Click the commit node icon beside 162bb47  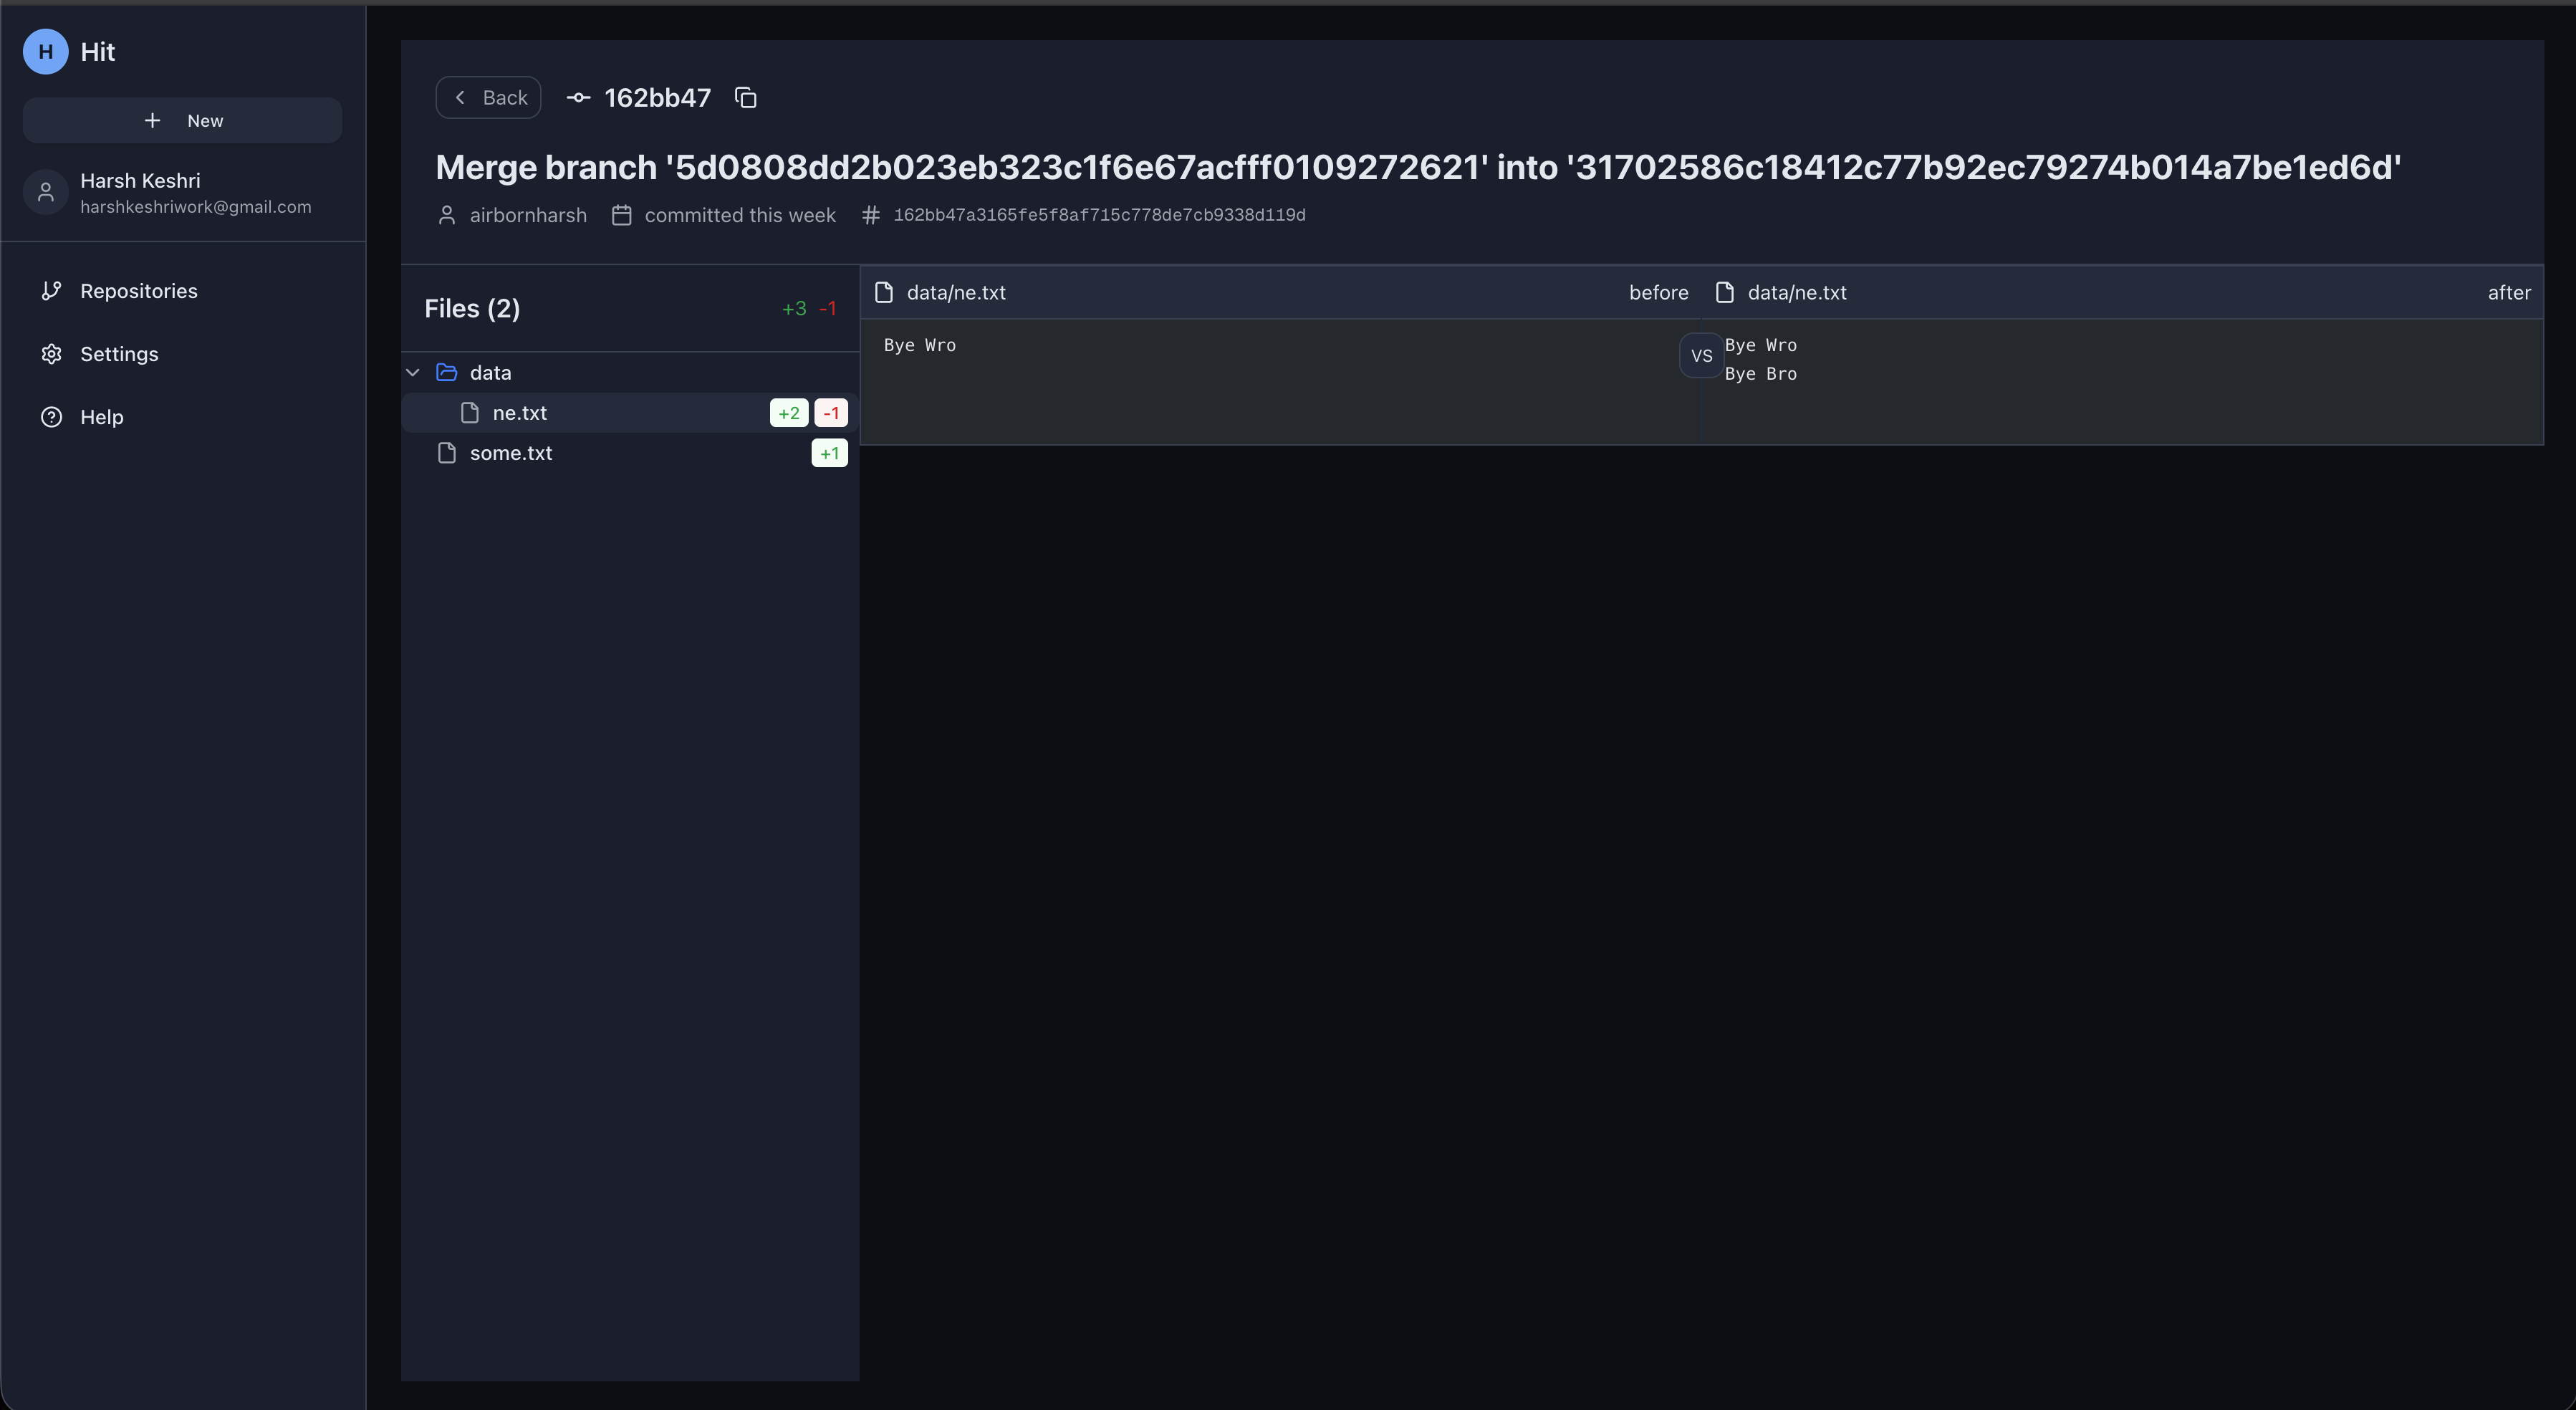pos(578,97)
